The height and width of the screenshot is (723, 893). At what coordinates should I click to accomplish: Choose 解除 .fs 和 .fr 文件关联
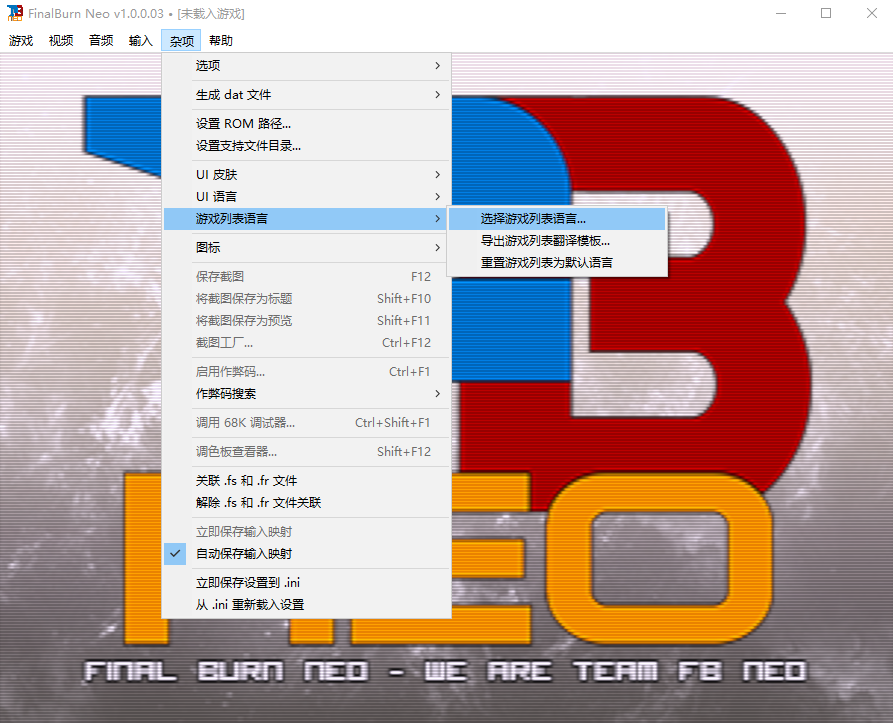pos(306,503)
